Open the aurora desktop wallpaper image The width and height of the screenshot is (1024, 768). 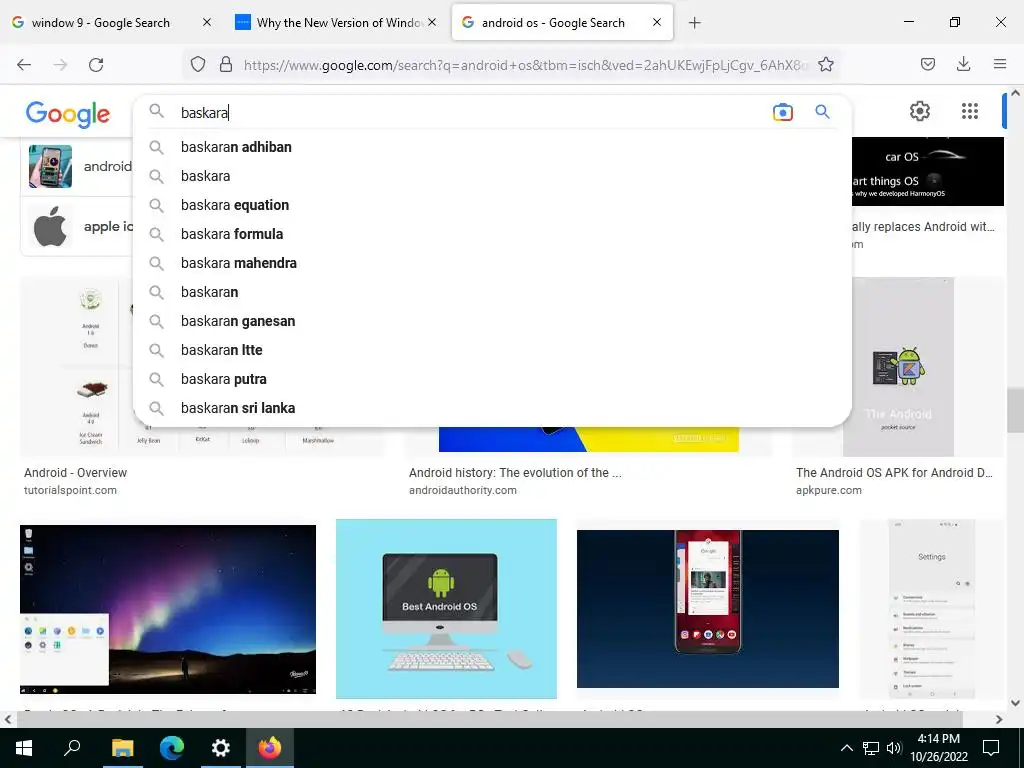168,609
